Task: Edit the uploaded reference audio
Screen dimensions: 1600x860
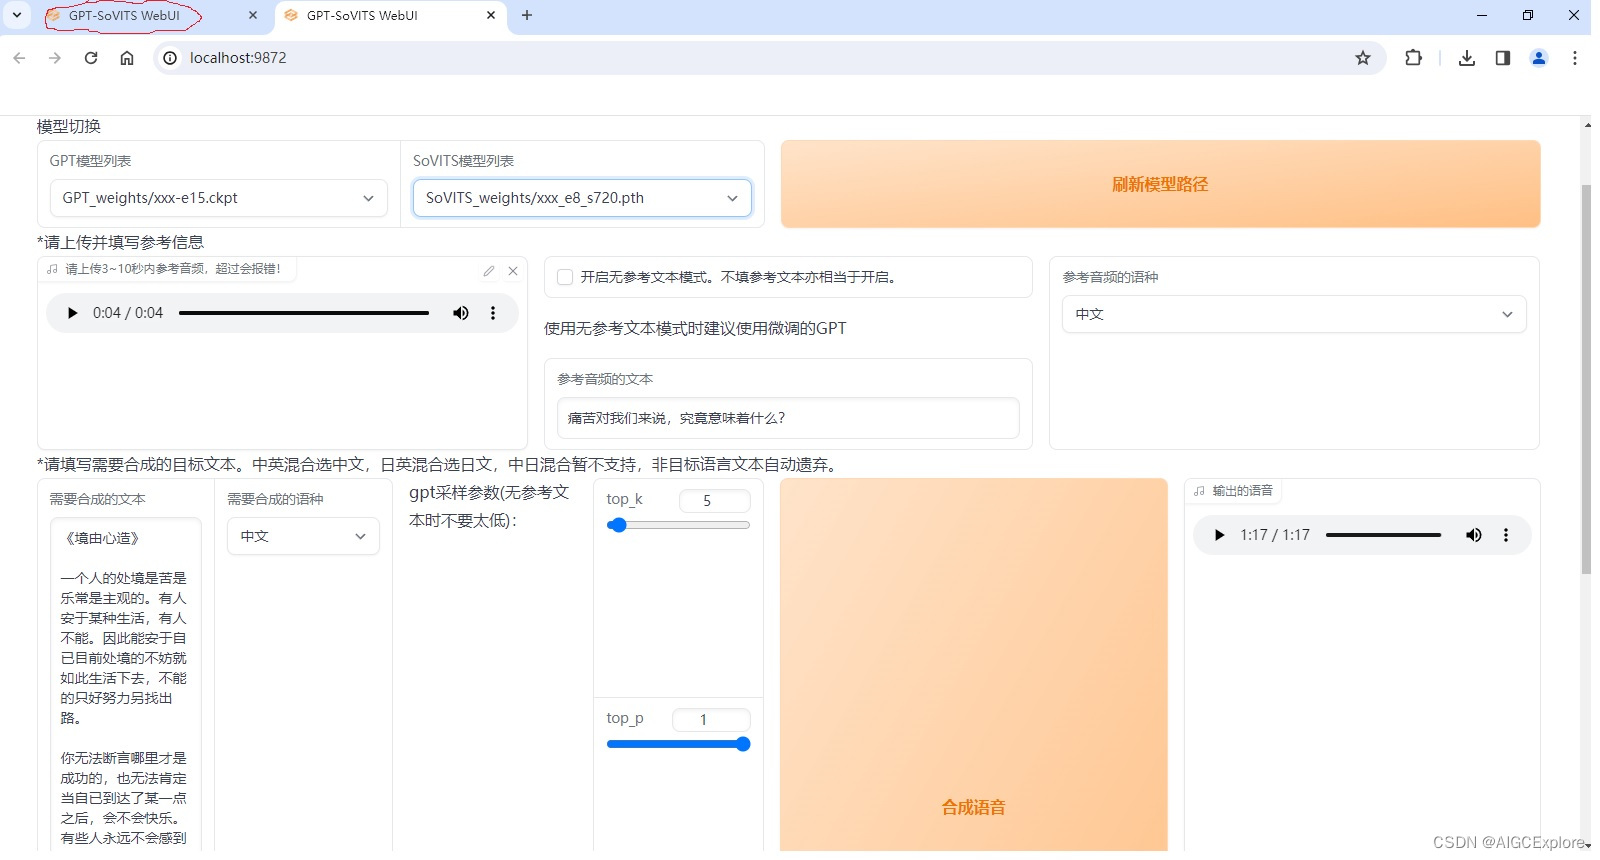Action: click(489, 271)
